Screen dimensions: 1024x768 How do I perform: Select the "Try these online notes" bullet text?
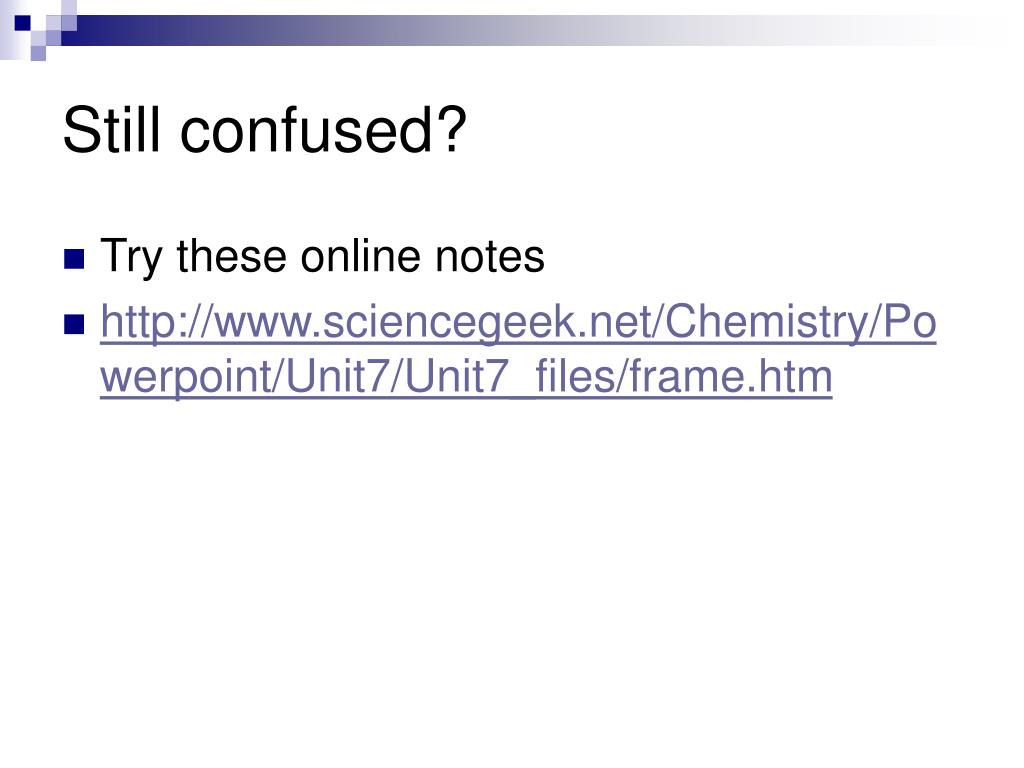pyautogui.click(x=323, y=256)
